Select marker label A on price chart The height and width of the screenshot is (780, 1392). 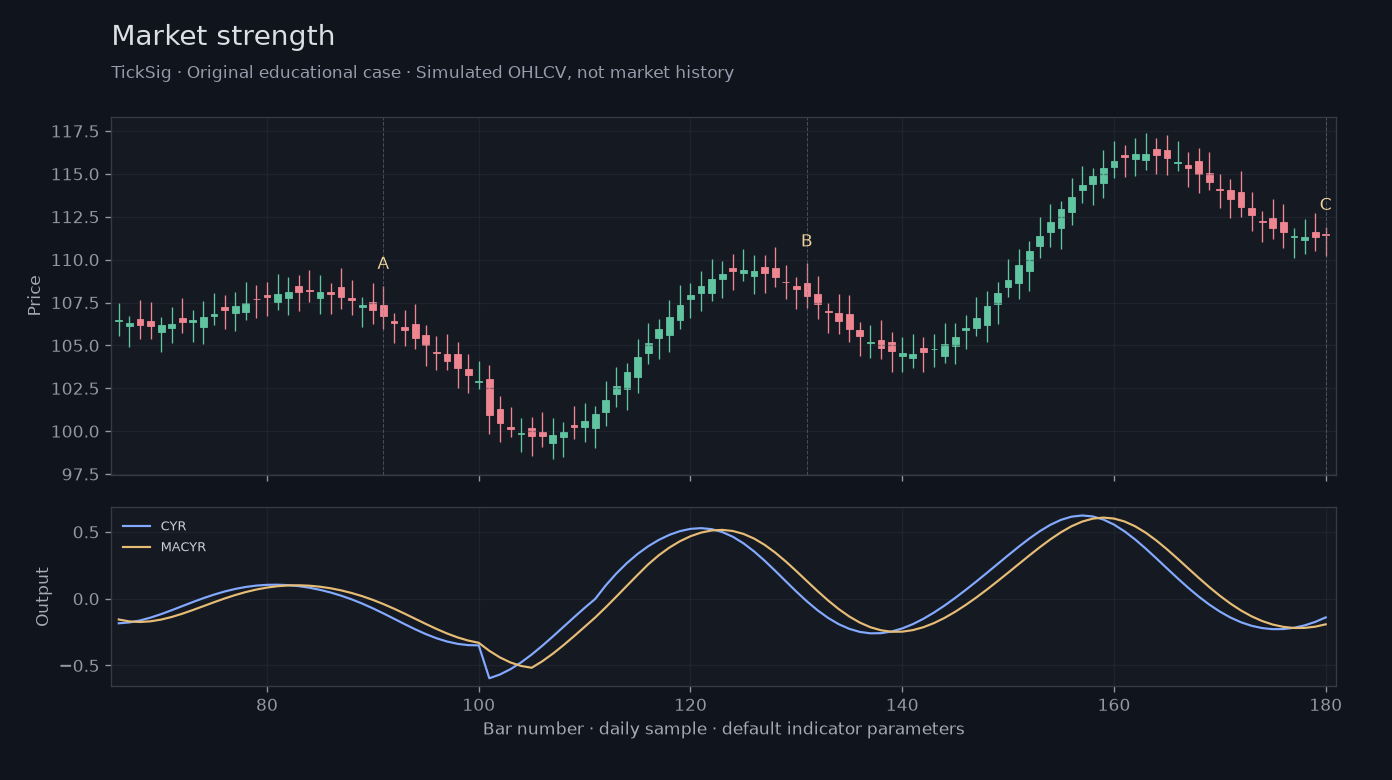[383, 264]
